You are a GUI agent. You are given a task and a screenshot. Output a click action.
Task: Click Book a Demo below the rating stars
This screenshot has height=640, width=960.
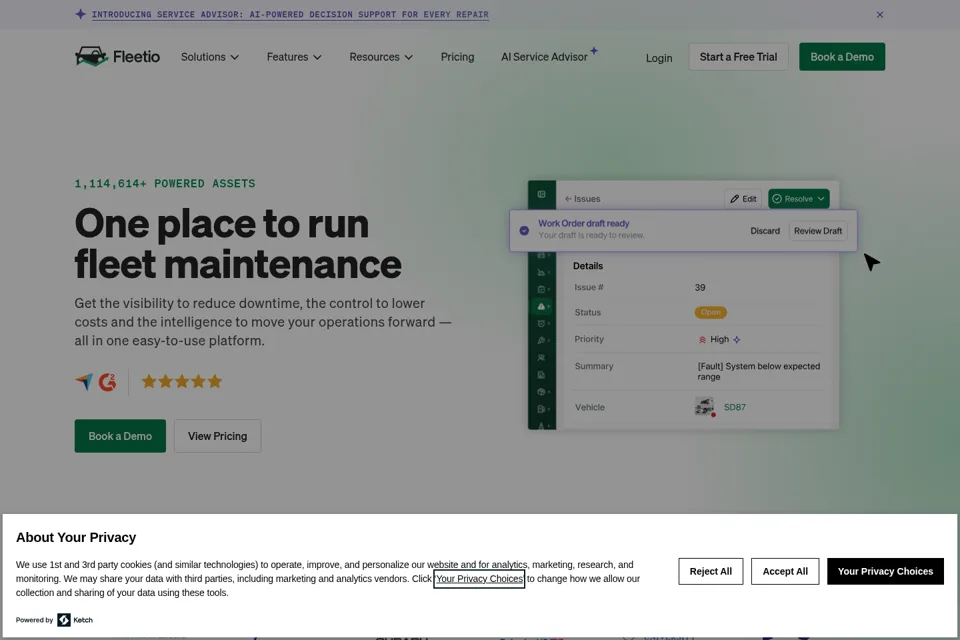120,436
